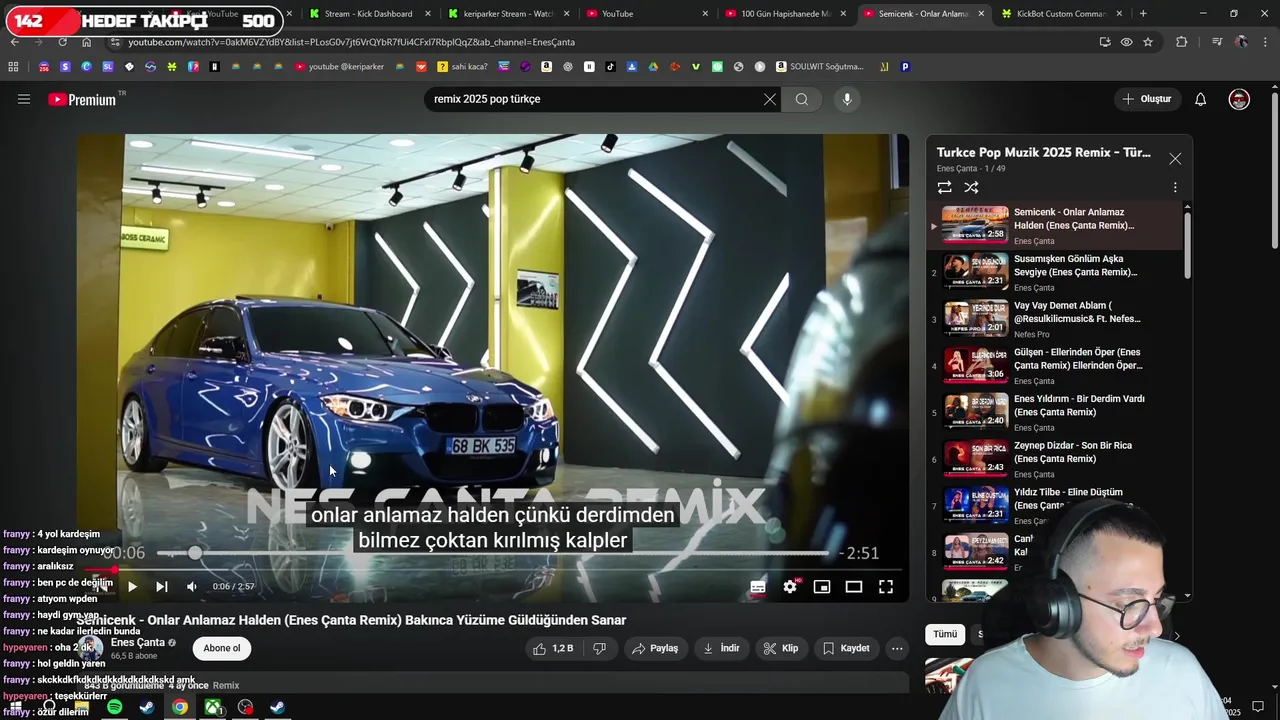The height and width of the screenshot is (720, 1280).
Task: Toggle playlist shuffle
Action: point(971,187)
